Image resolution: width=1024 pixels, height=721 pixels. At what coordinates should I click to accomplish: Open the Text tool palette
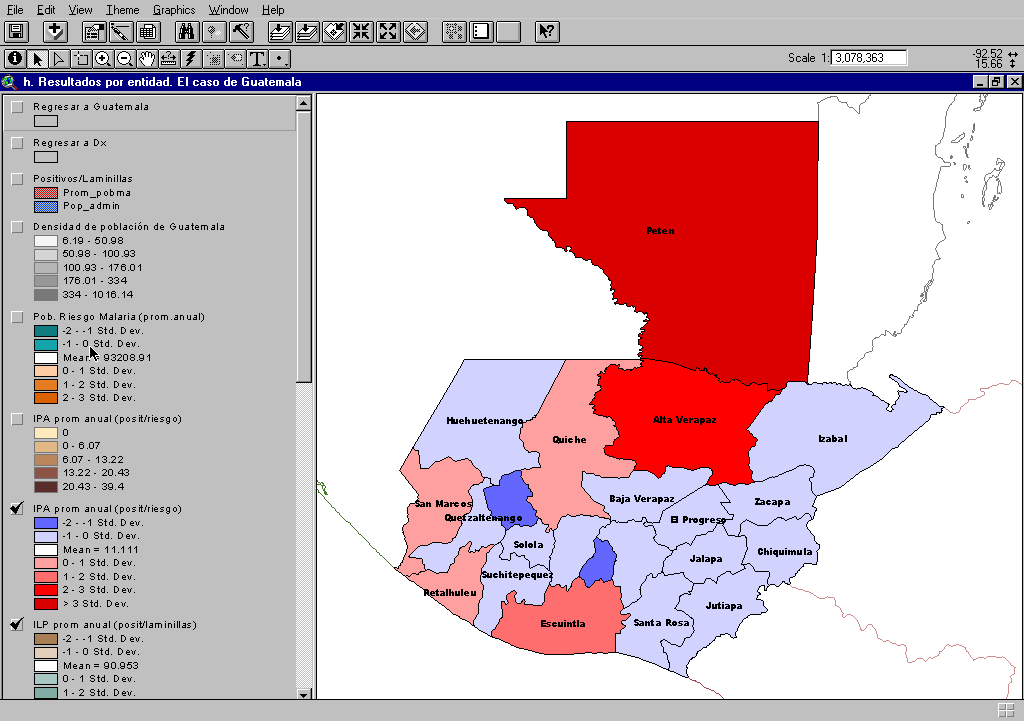pyautogui.click(x=257, y=58)
